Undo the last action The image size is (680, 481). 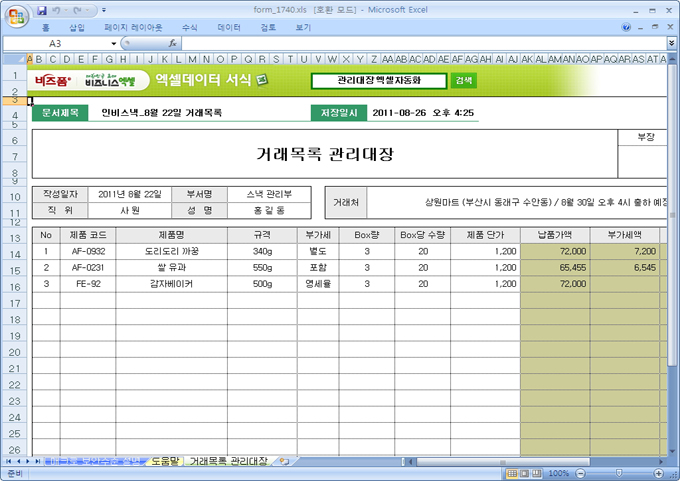pyautogui.click(x=56, y=10)
